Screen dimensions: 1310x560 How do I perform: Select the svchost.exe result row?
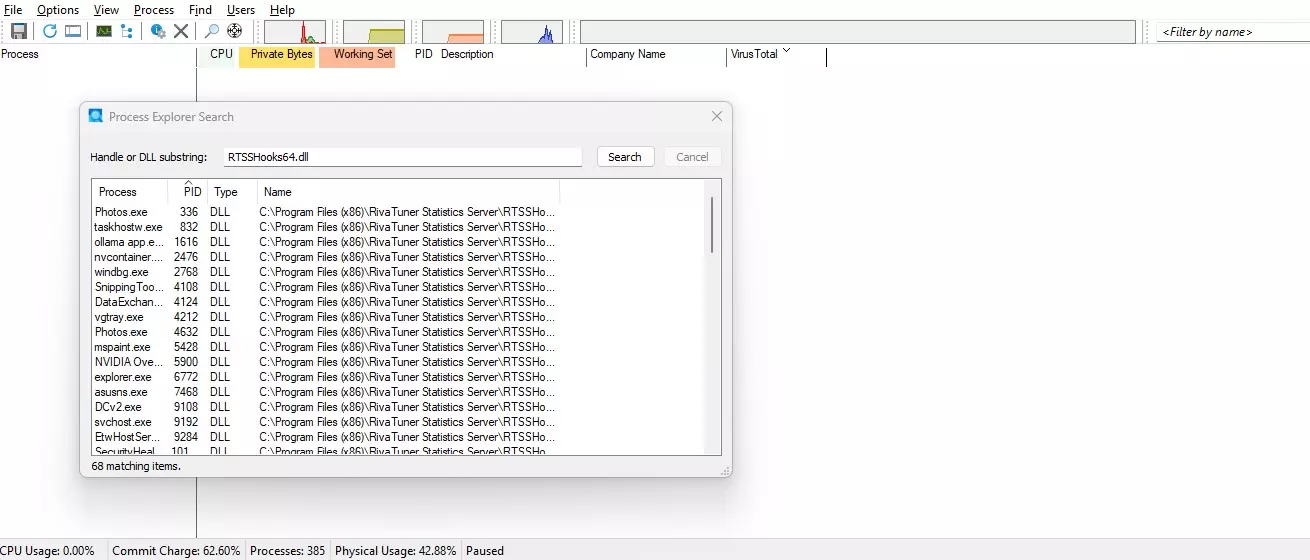(325, 422)
